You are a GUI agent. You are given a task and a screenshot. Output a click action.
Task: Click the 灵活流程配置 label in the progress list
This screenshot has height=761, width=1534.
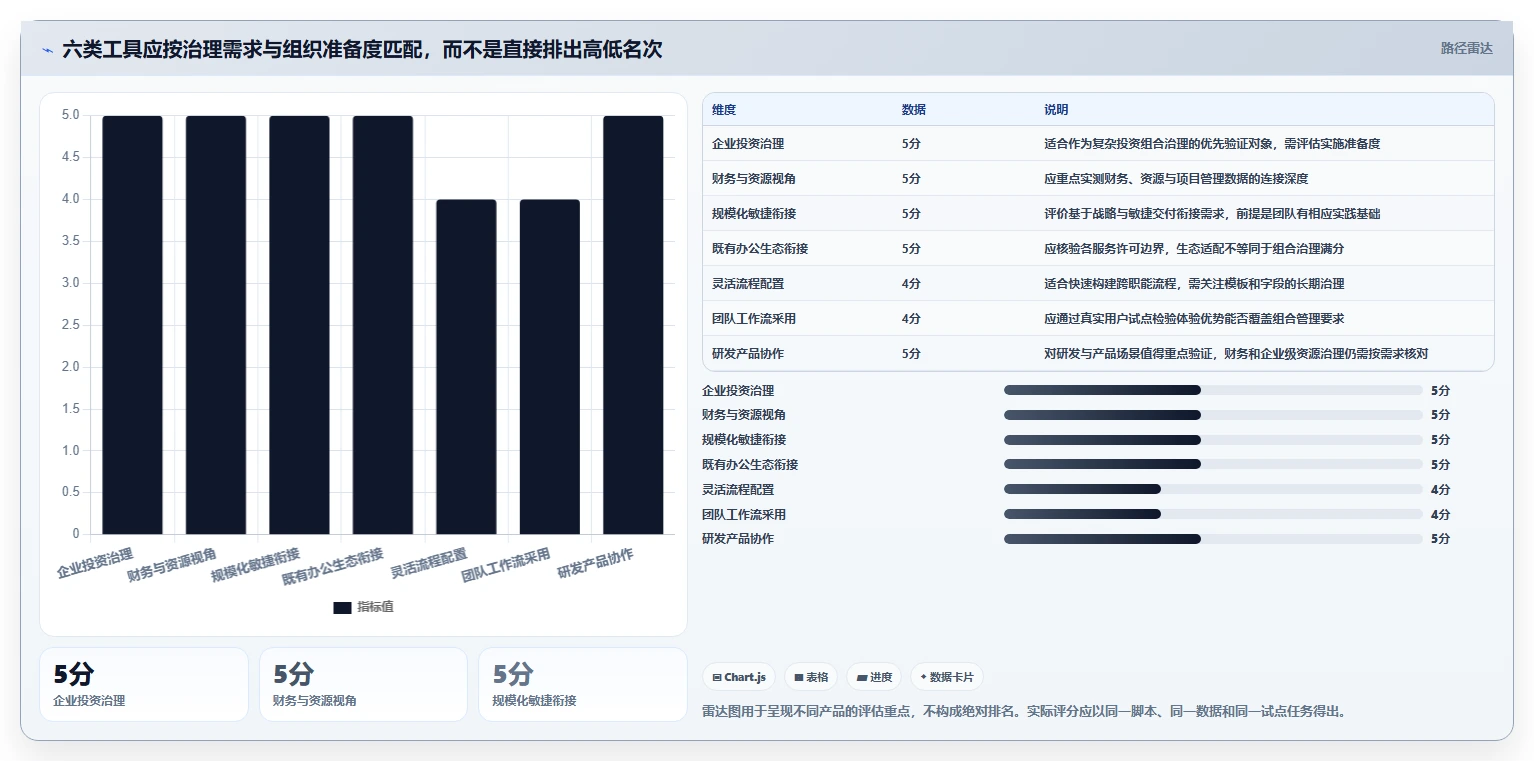[738, 489]
